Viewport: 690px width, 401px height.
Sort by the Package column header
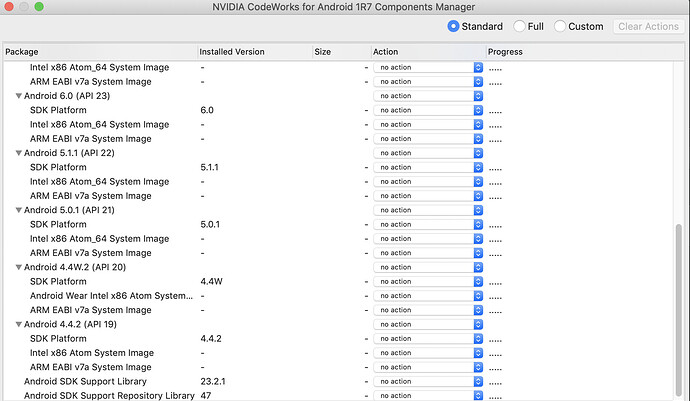[100, 52]
